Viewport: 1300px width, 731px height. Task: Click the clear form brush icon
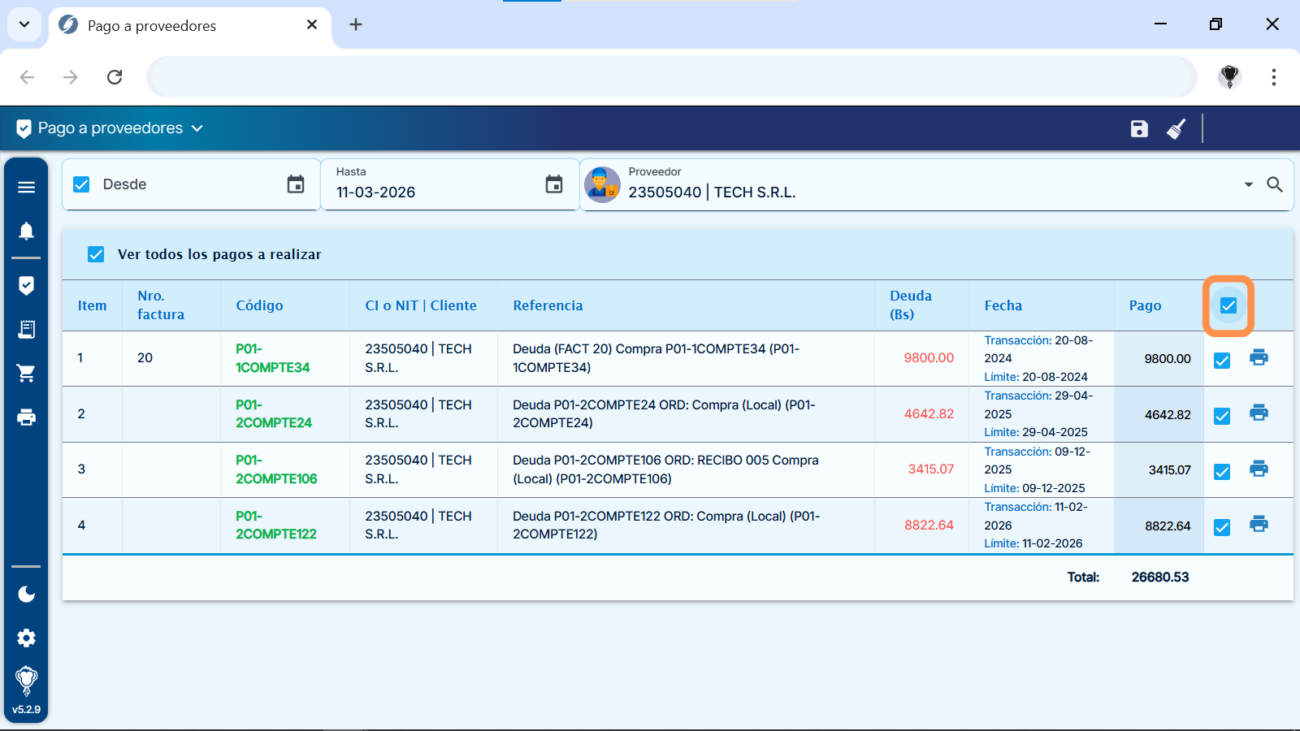click(1176, 129)
